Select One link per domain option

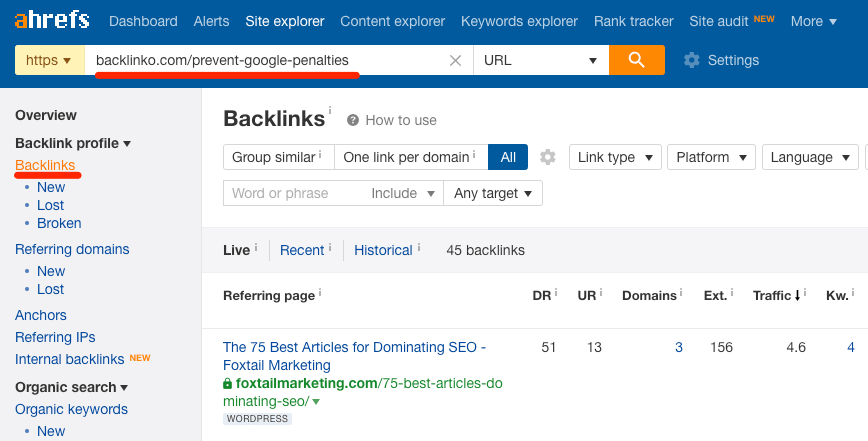410,157
